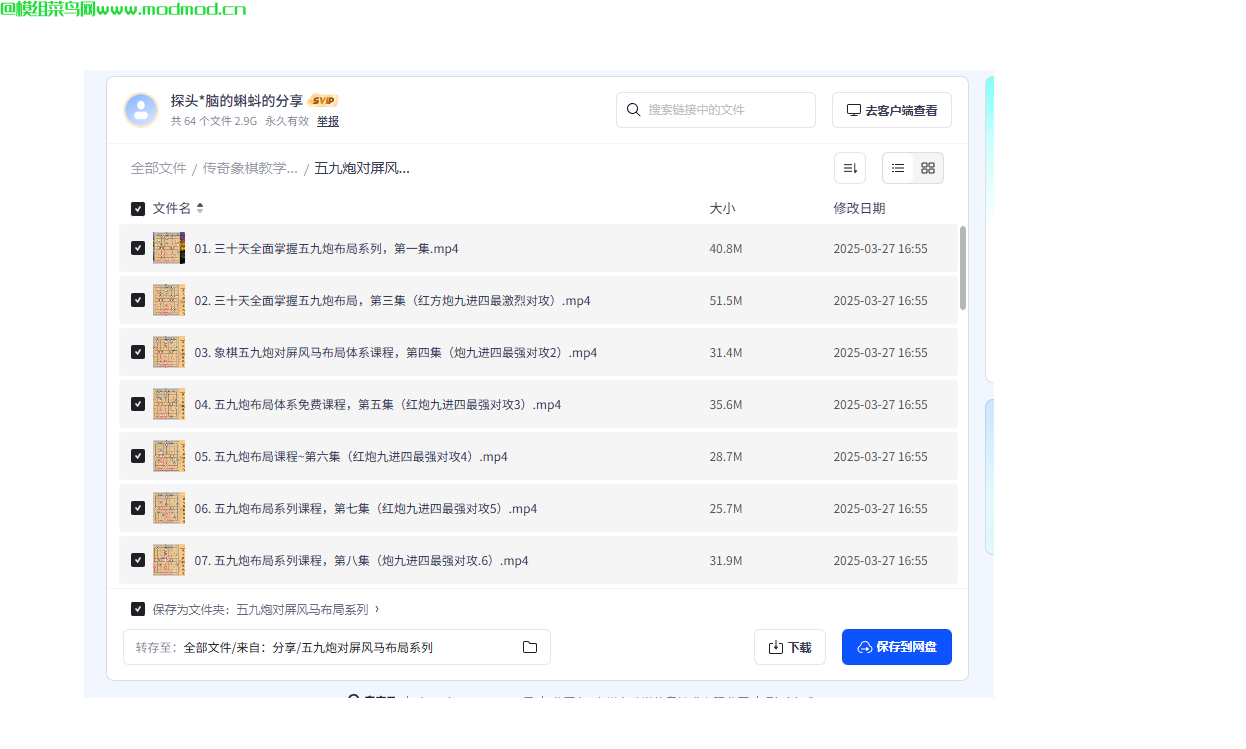Viewport: 1246px width, 749px height.
Task: Open the sort order icon above file list
Action: tap(850, 168)
